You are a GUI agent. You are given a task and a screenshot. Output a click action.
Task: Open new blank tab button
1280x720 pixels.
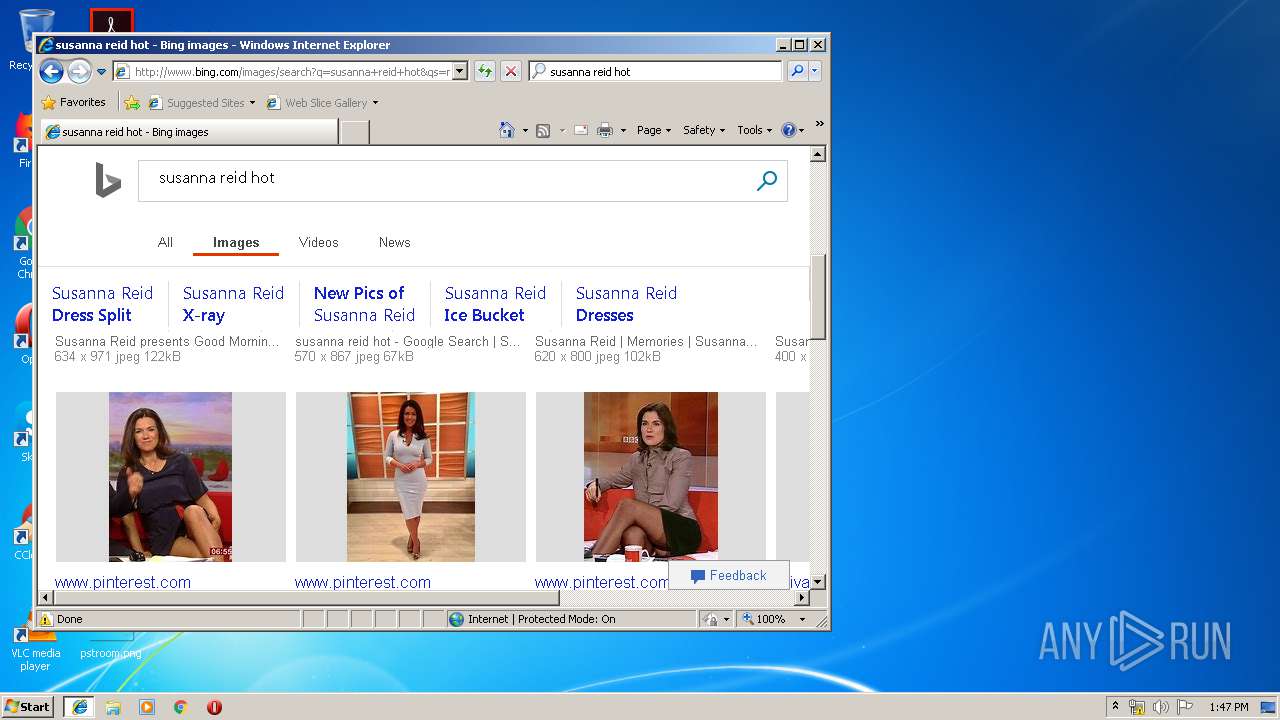pos(355,132)
